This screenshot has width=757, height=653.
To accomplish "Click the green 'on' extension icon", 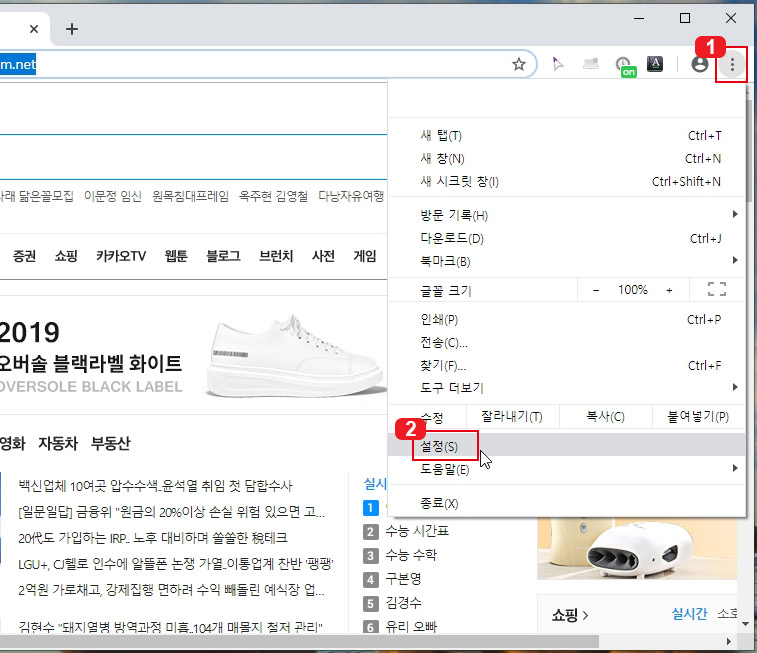I will click(x=625, y=67).
